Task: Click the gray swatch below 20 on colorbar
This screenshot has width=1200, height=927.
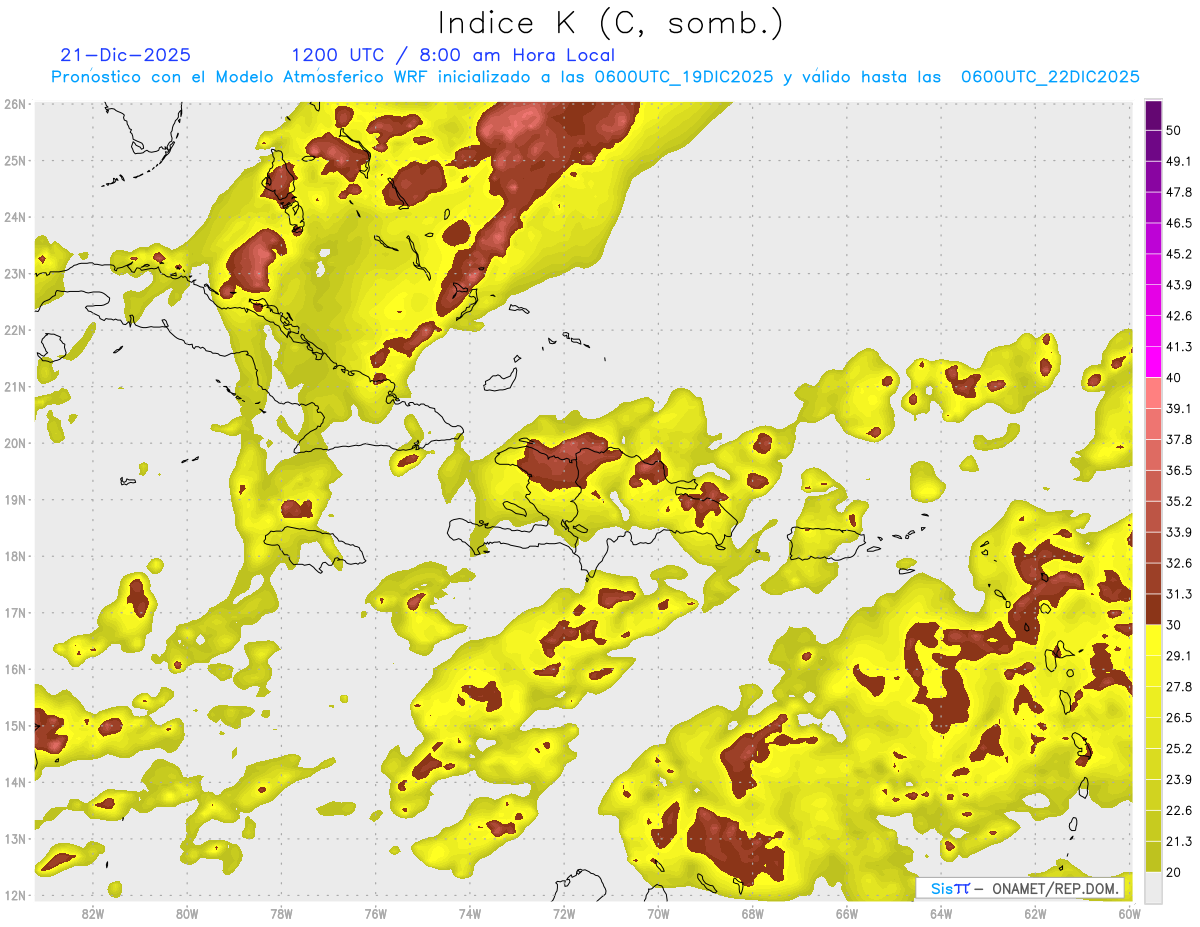Action: coord(1153,887)
